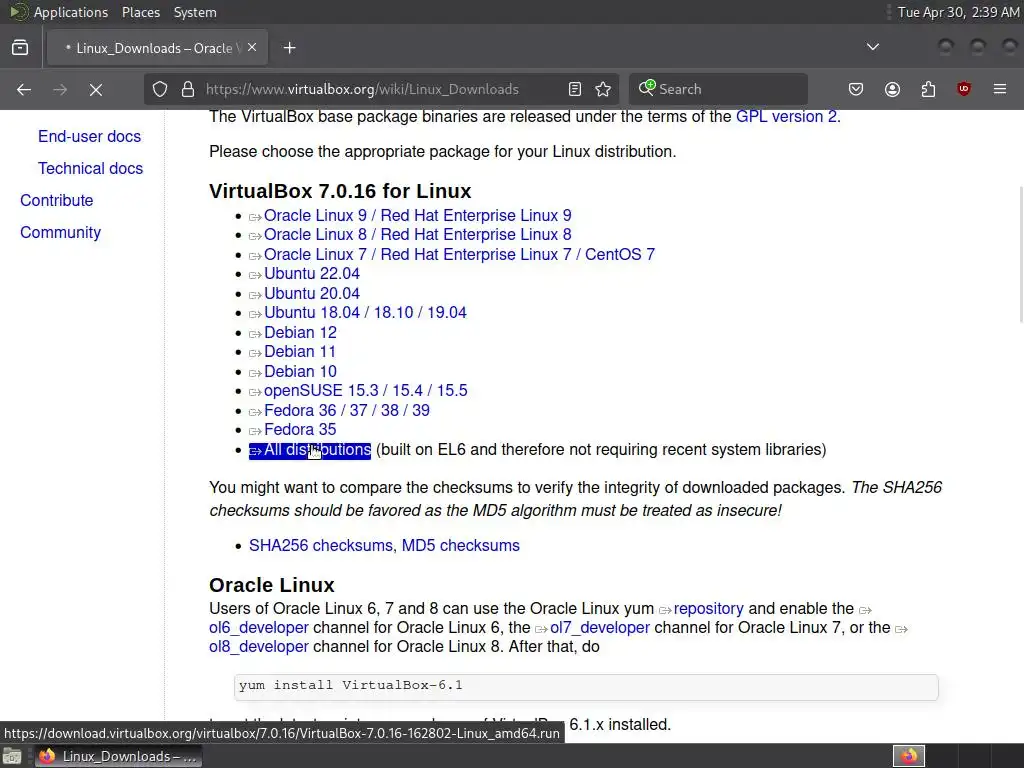1024x768 pixels.
Task: Close the Linux_Downloads tab
Action: [252, 48]
